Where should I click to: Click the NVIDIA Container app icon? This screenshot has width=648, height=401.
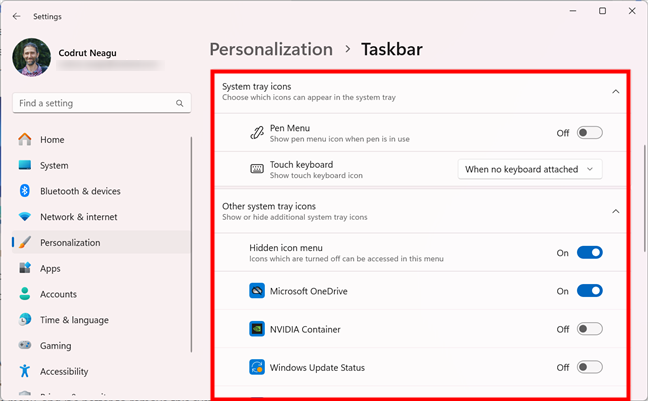[x=257, y=329]
